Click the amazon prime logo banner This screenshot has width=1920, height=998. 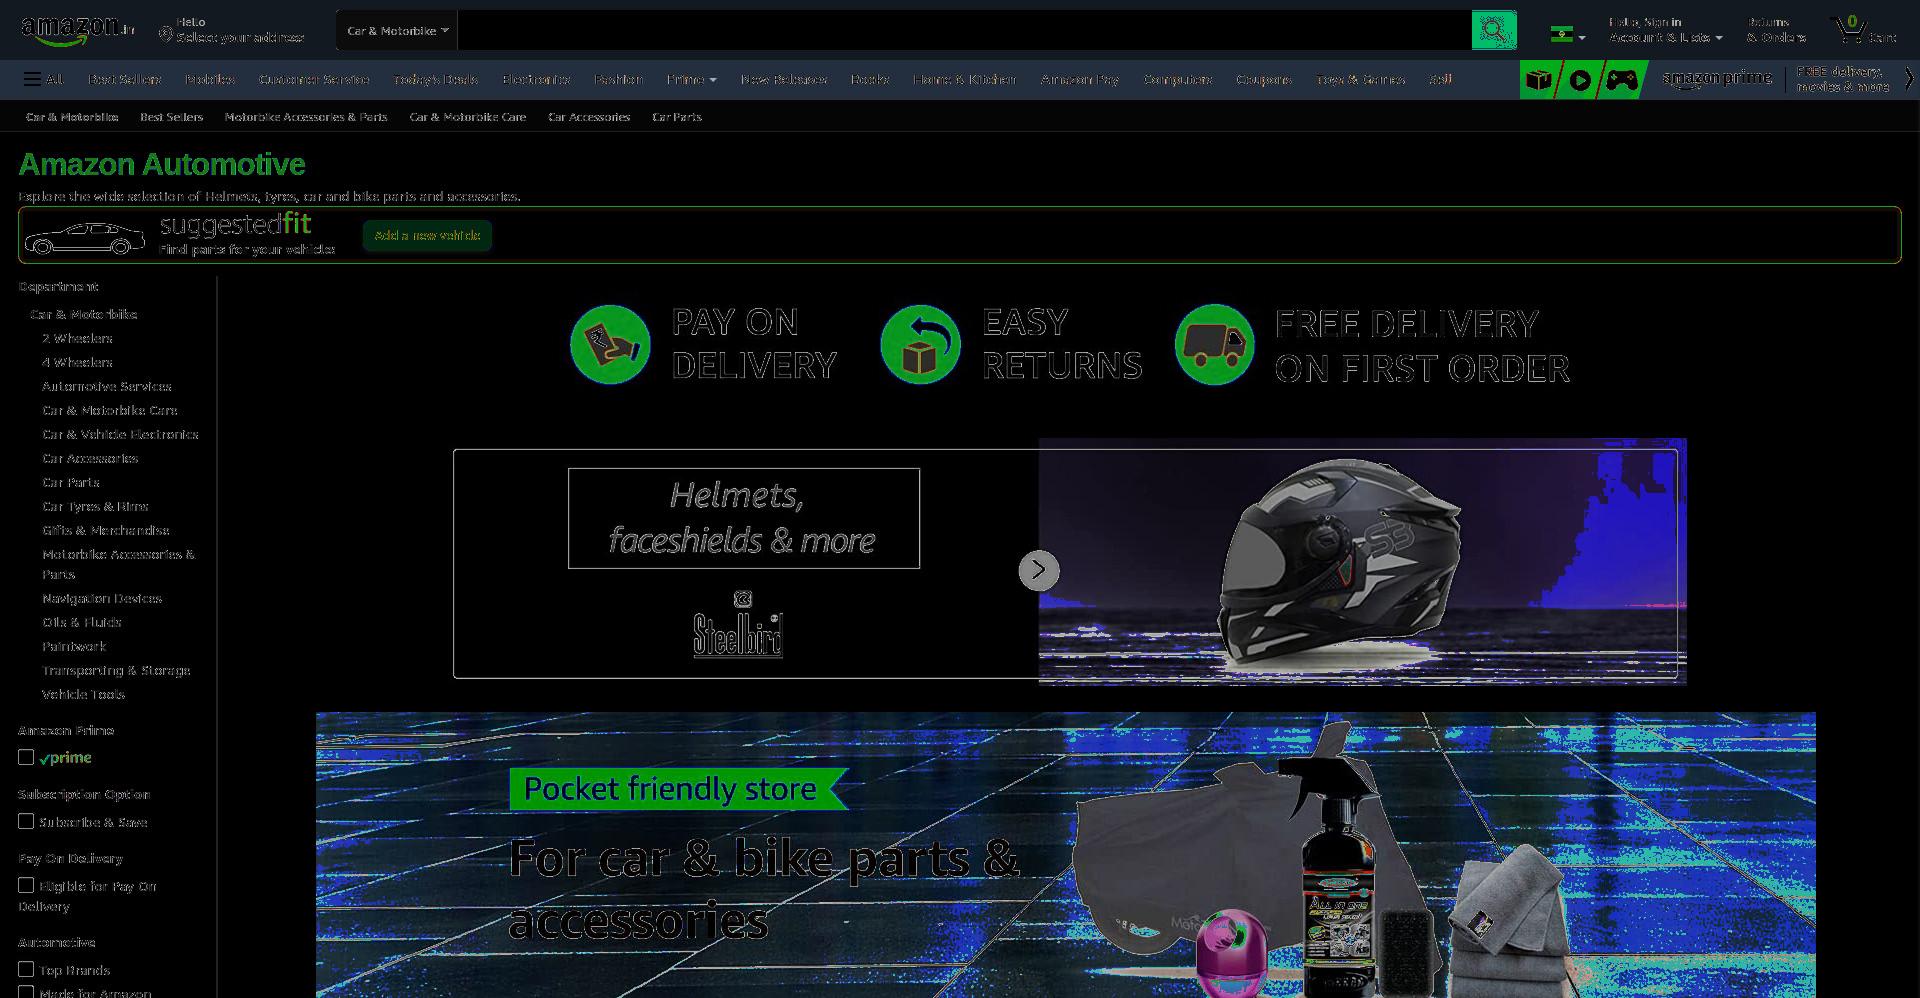pyautogui.click(x=1717, y=79)
